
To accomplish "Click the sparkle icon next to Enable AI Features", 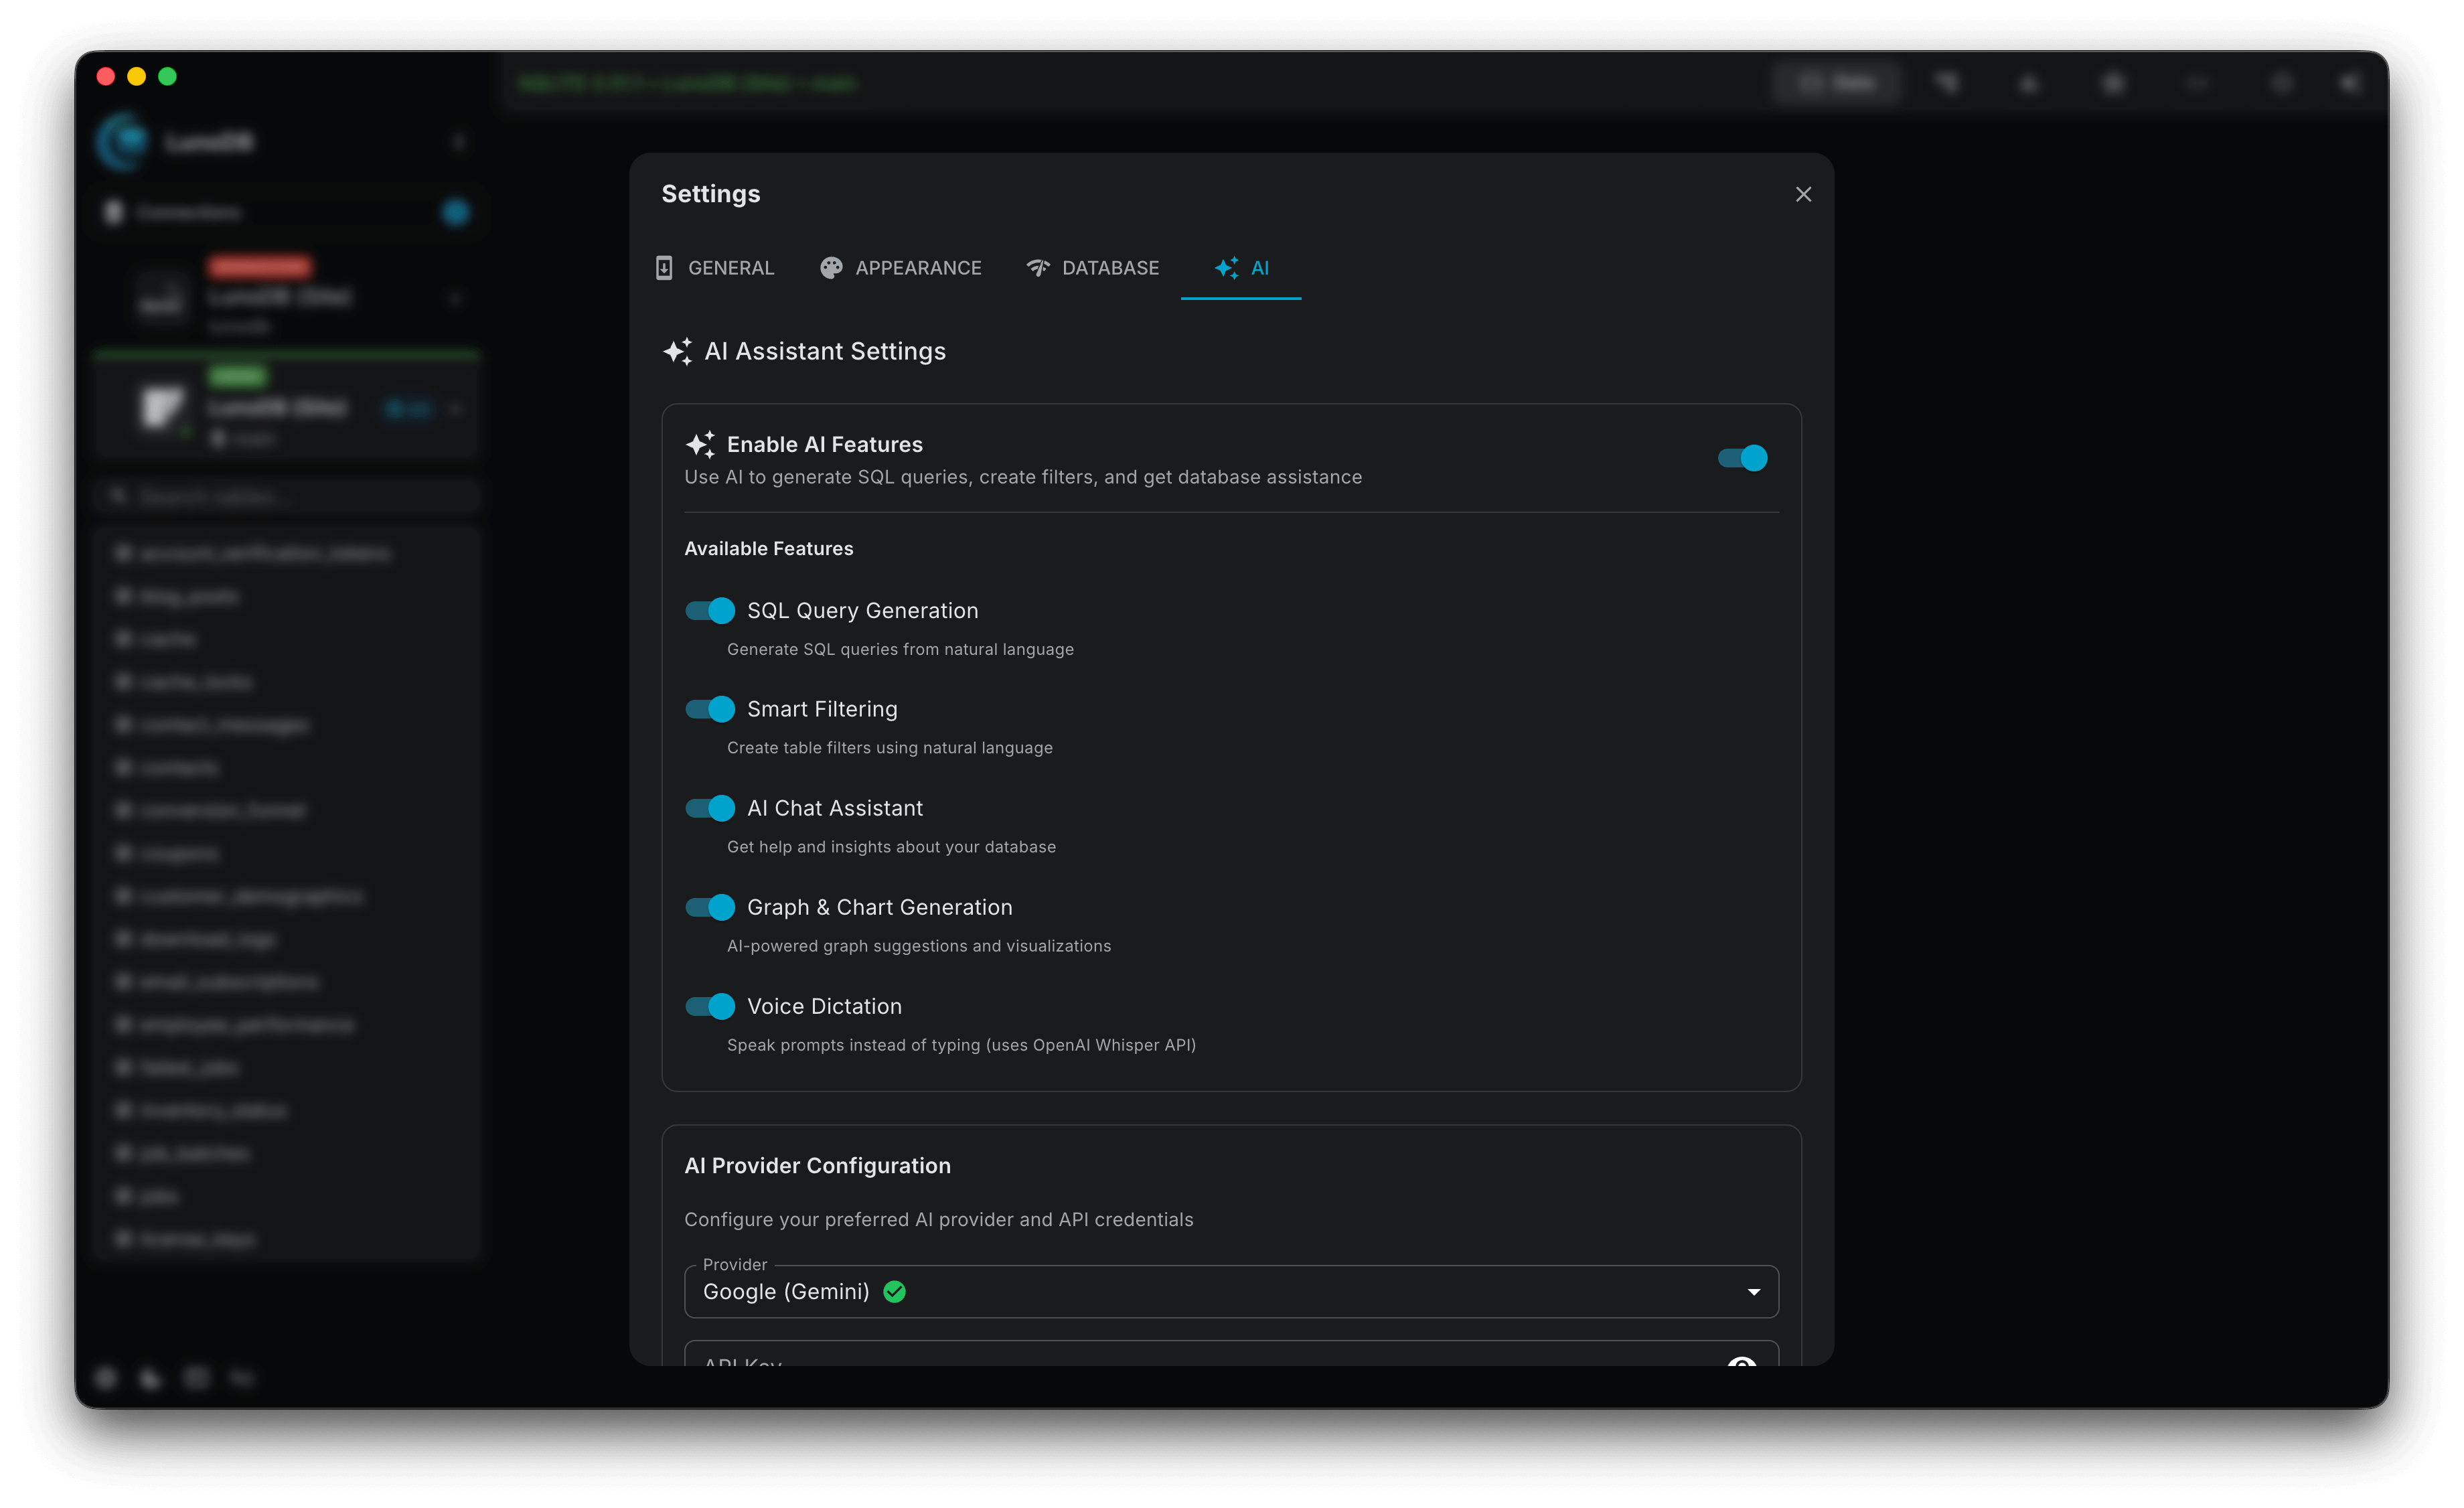I will [700, 444].
